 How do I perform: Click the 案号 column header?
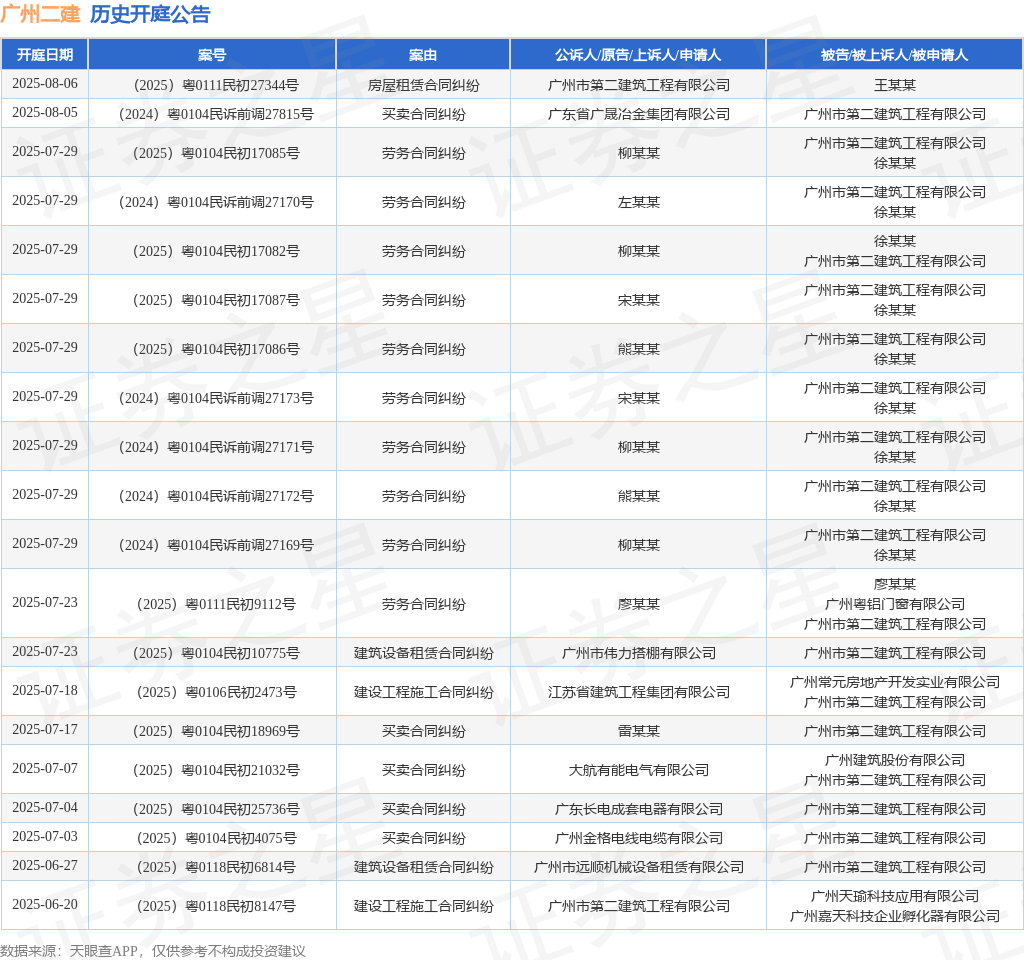(x=212, y=55)
